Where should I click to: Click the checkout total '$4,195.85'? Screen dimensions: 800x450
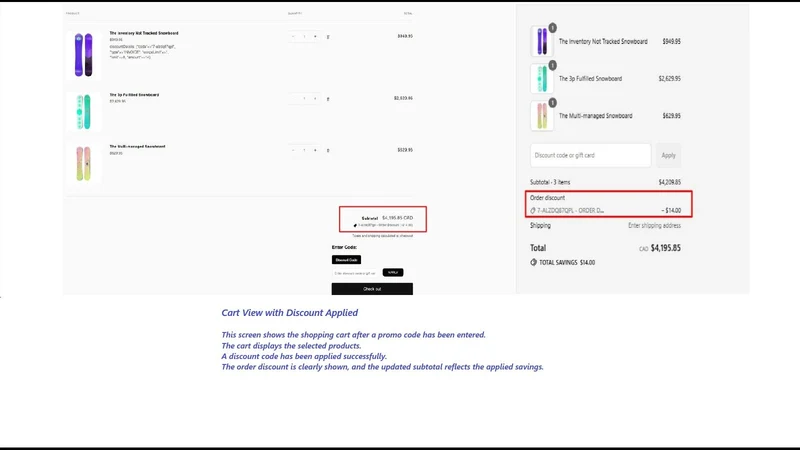point(666,248)
